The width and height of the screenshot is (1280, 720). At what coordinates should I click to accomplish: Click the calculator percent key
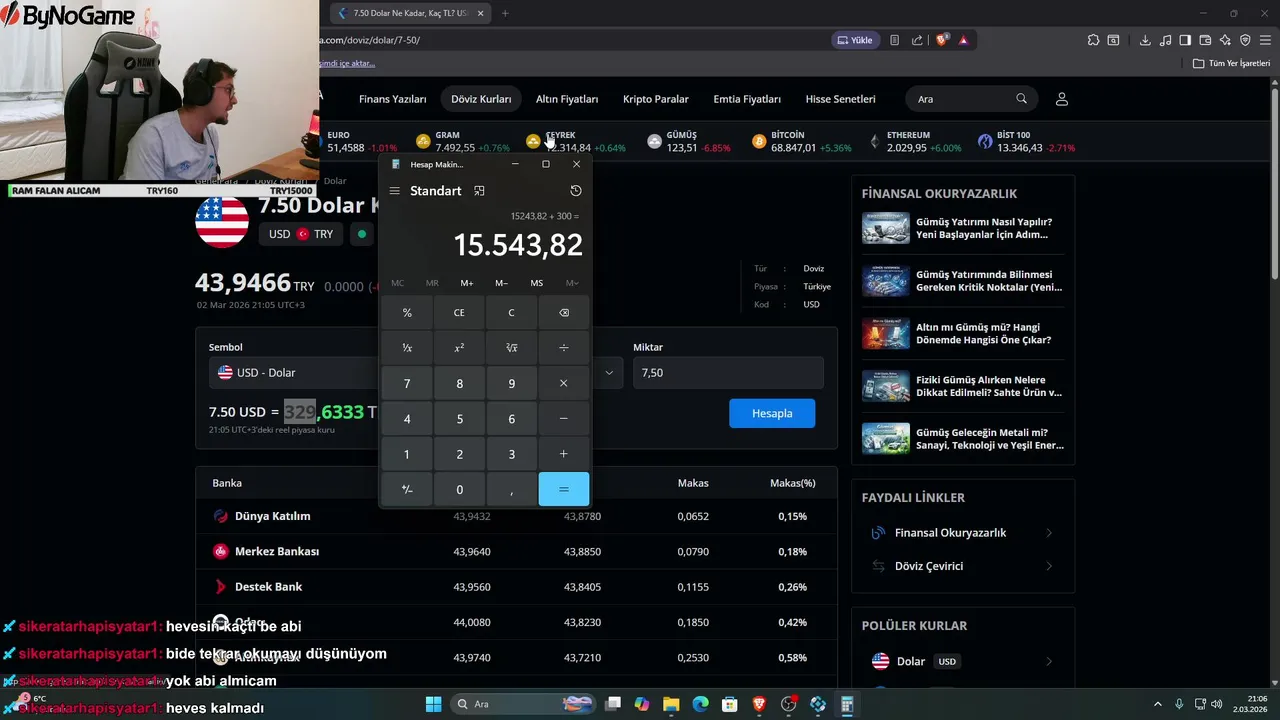coord(407,313)
